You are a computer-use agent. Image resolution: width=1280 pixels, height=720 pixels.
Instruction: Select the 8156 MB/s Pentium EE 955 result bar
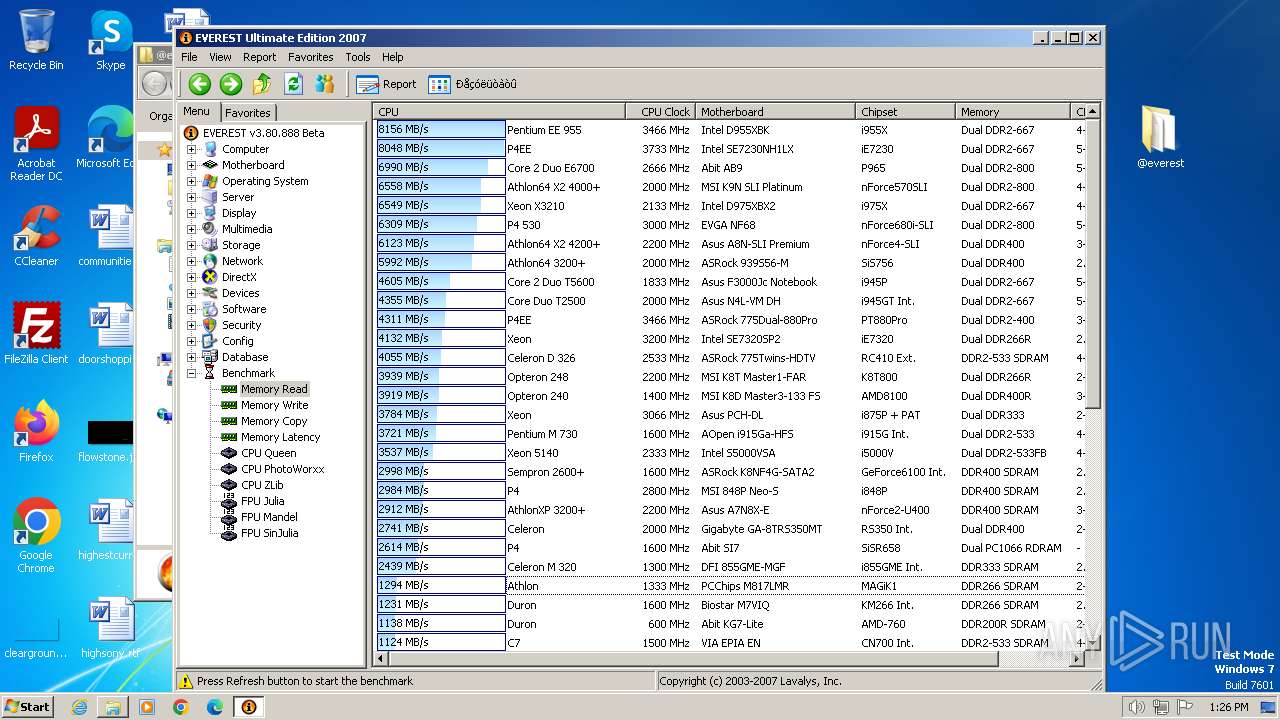(441, 130)
